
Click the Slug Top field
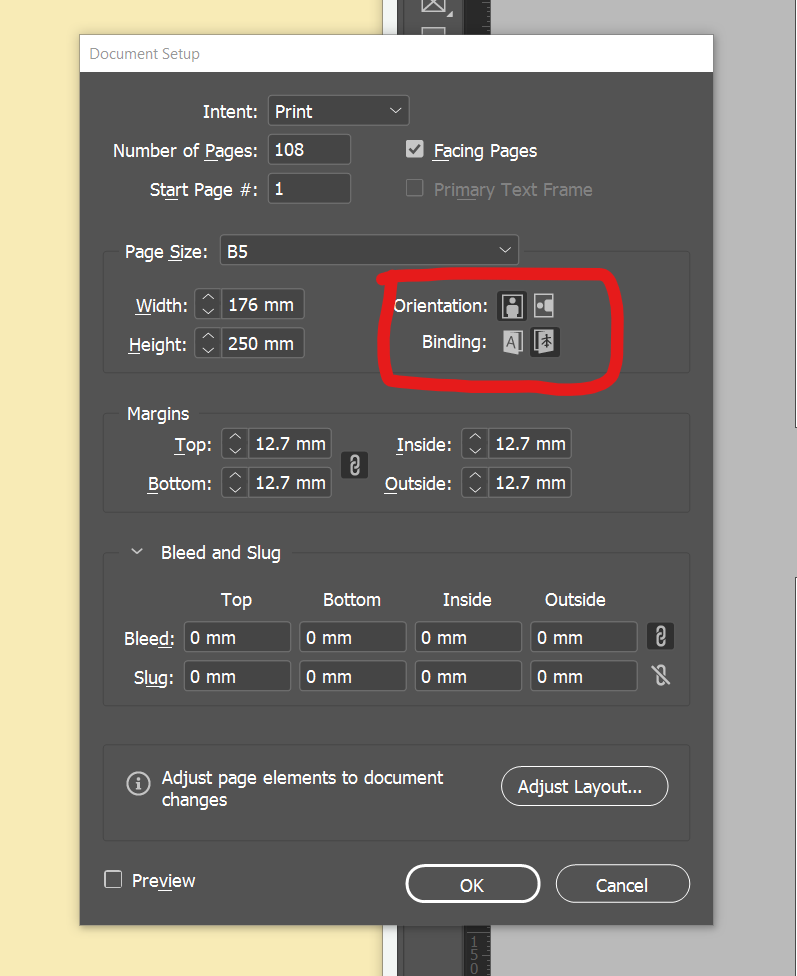(237, 676)
